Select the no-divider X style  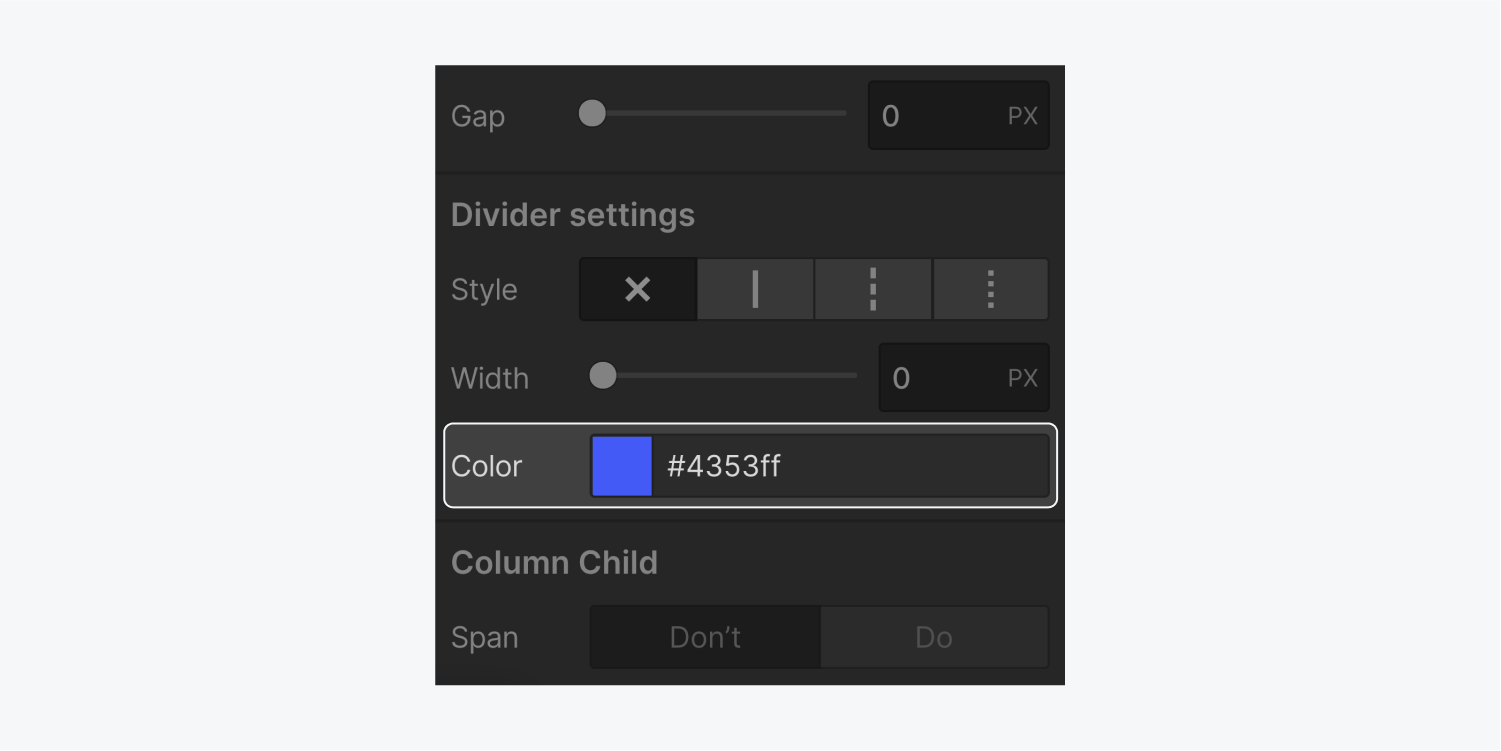[638, 290]
